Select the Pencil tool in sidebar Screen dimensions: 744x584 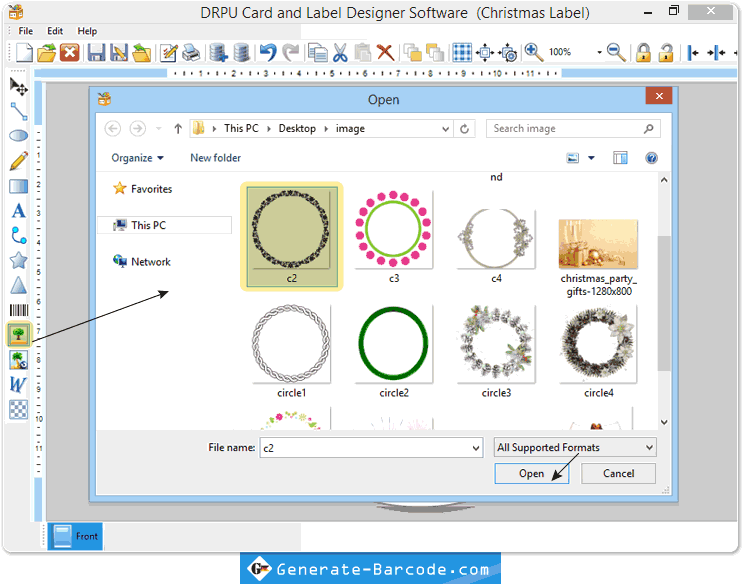point(19,161)
